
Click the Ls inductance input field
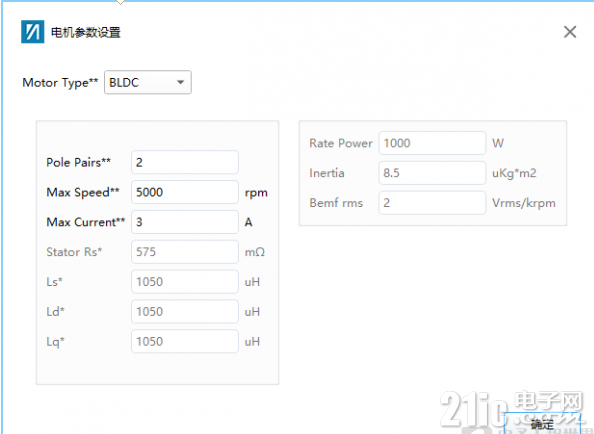click(185, 282)
